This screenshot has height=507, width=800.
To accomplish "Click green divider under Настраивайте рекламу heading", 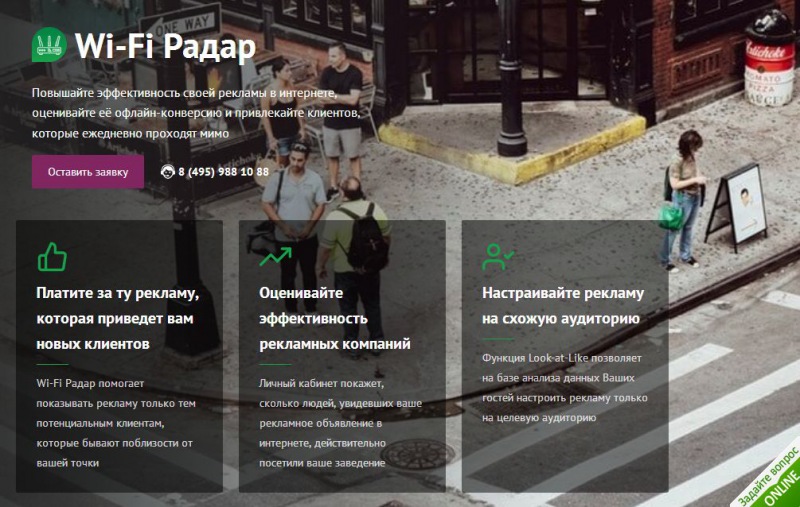I will 498,339.
